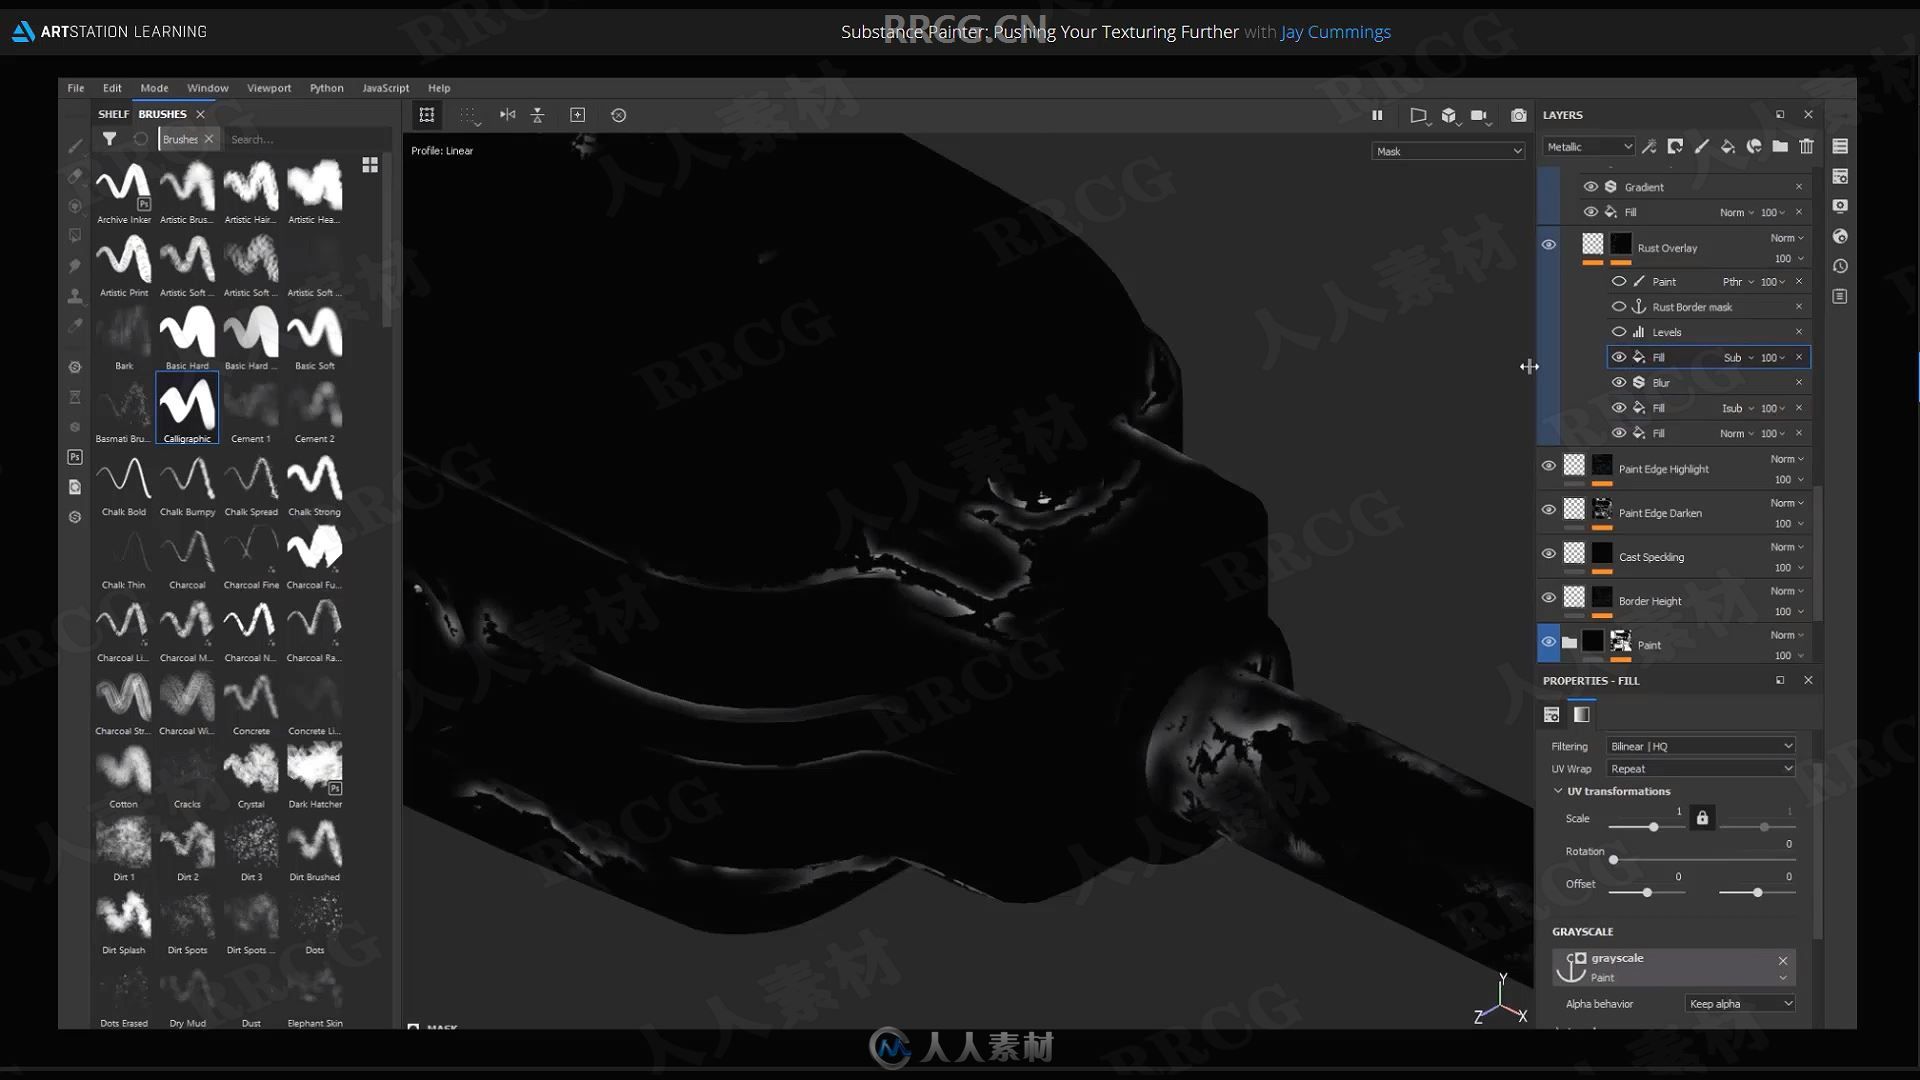Open the Alpha behavior Keep alpha dropdown
Image resolution: width=1920 pixels, height=1080 pixels.
(x=1740, y=1003)
